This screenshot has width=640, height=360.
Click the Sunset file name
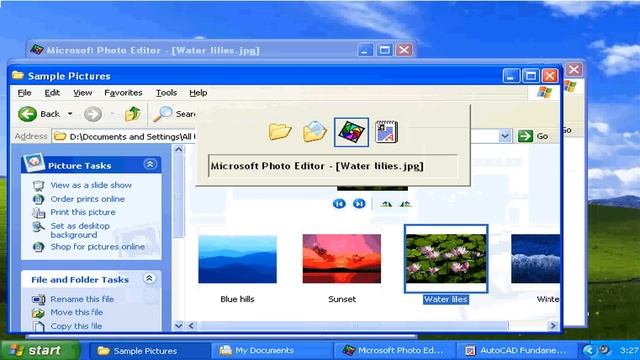tap(342, 299)
